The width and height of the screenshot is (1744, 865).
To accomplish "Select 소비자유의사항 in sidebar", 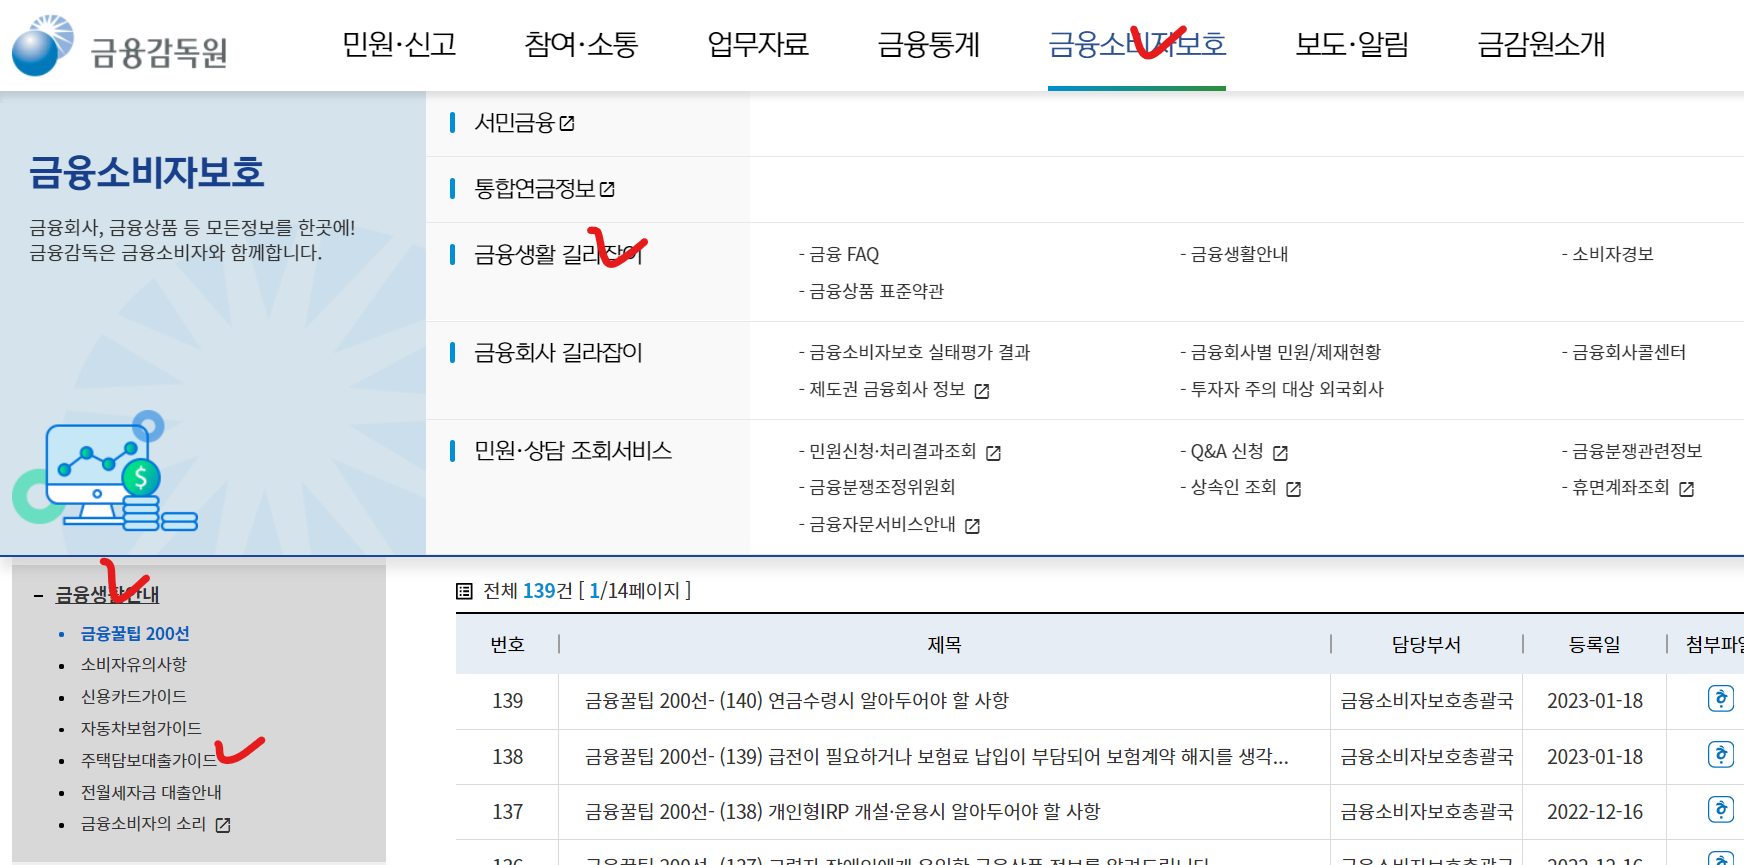I will point(134,665).
